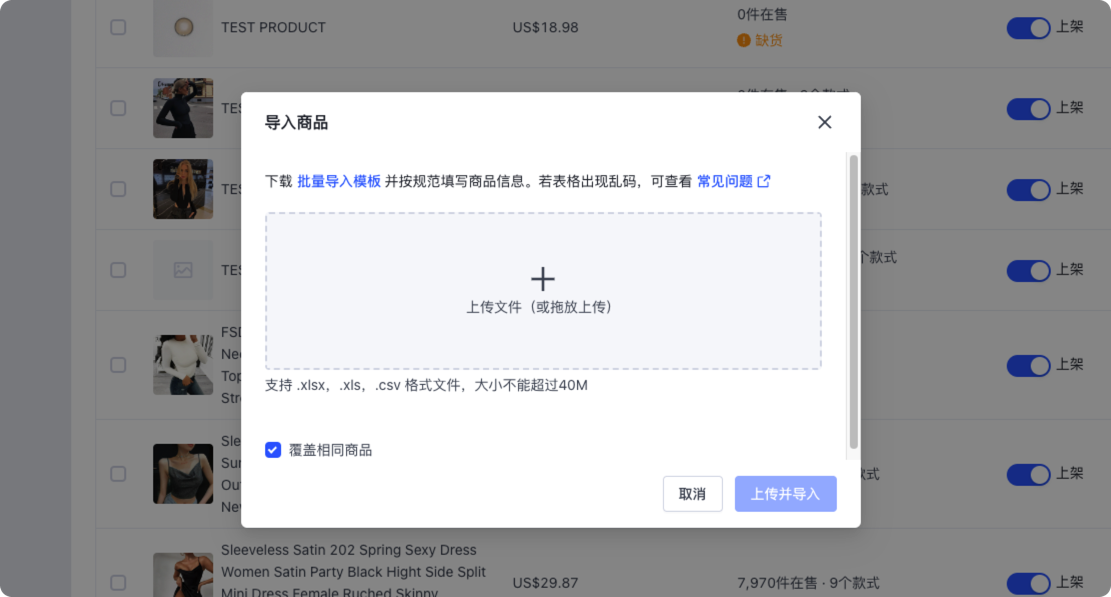The height and width of the screenshot is (597, 1111).
Task: Open the white top product thumbnail
Action: (x=183, y=365)
